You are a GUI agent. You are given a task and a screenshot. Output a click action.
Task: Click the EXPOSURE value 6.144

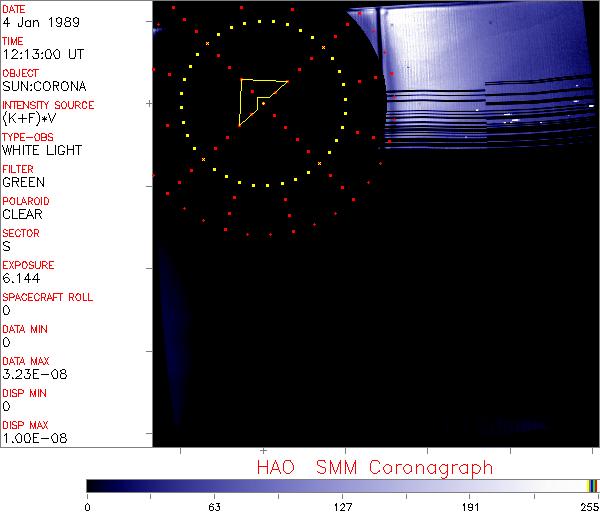(x=21, y=278)
